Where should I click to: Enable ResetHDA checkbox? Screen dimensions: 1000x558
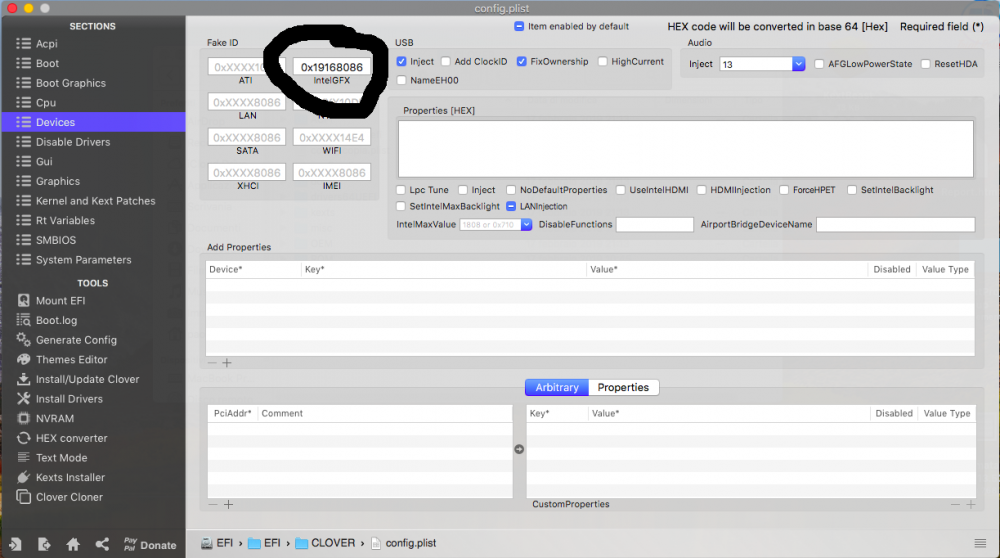pos(925,64)
